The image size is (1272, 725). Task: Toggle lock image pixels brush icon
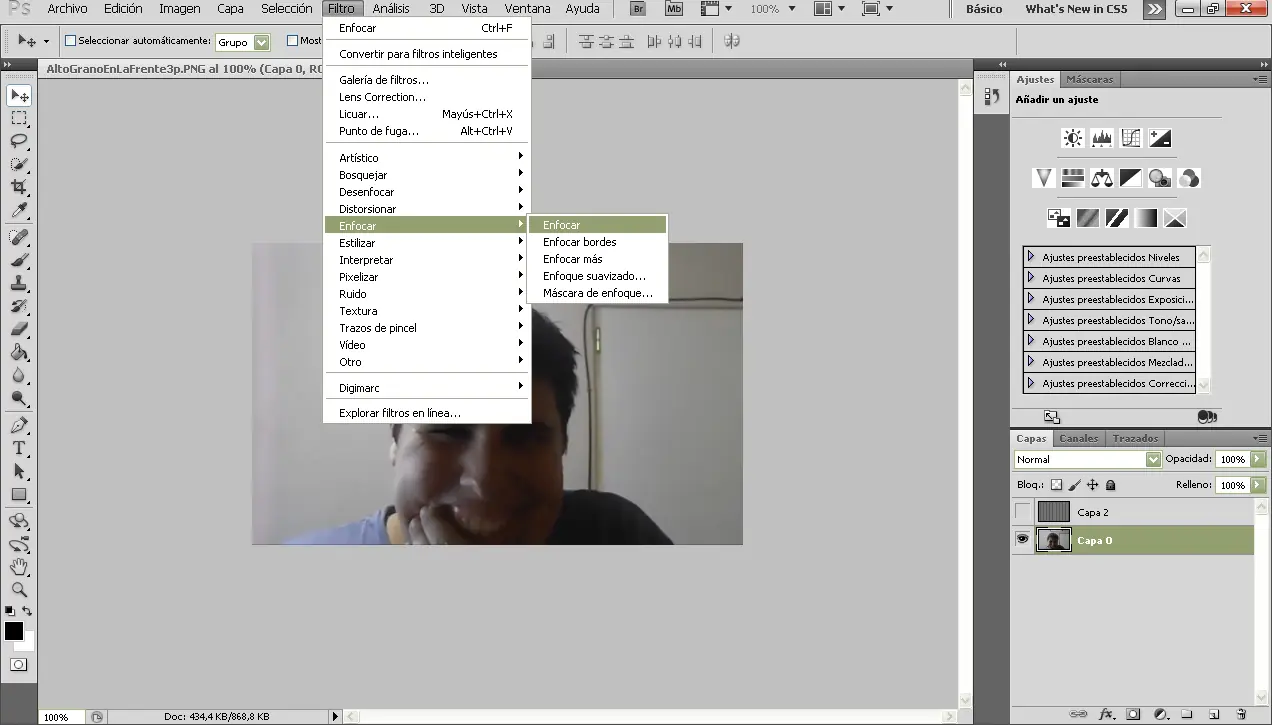(1075, 485)
